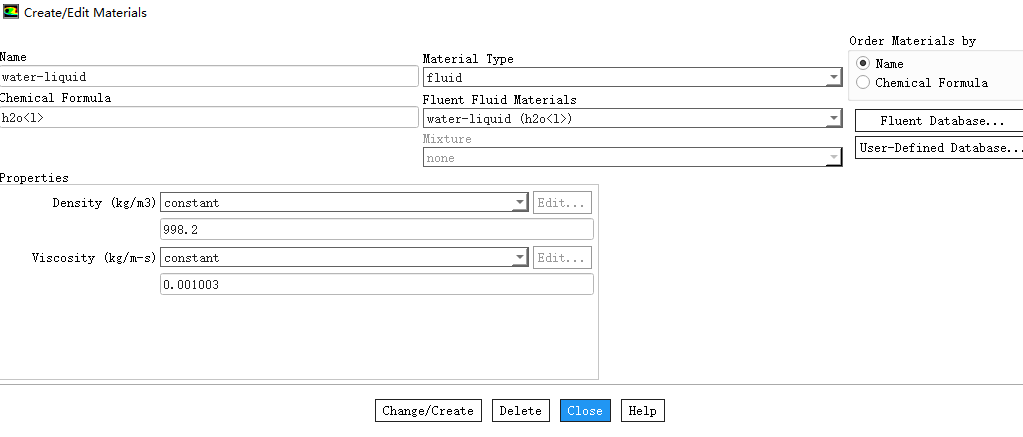Click the Edit button beside Viscosity

click(562, 258)
